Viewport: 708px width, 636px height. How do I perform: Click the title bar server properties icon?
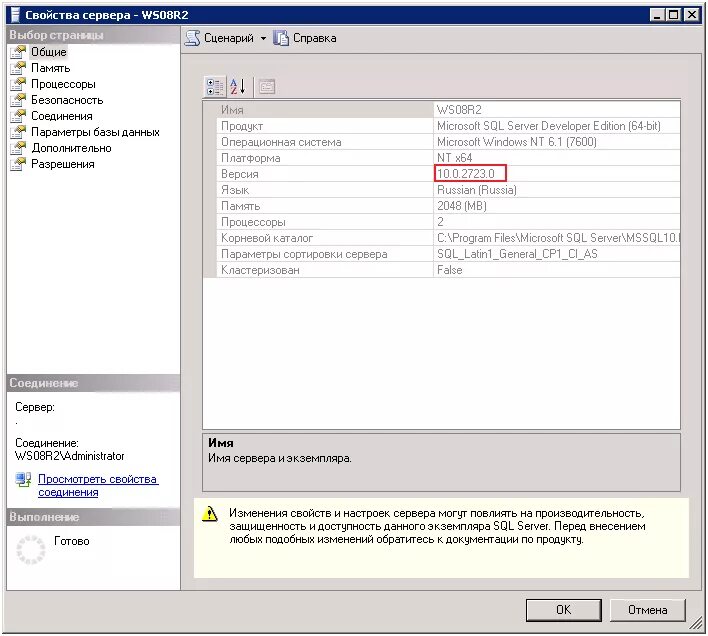(15, 15)
